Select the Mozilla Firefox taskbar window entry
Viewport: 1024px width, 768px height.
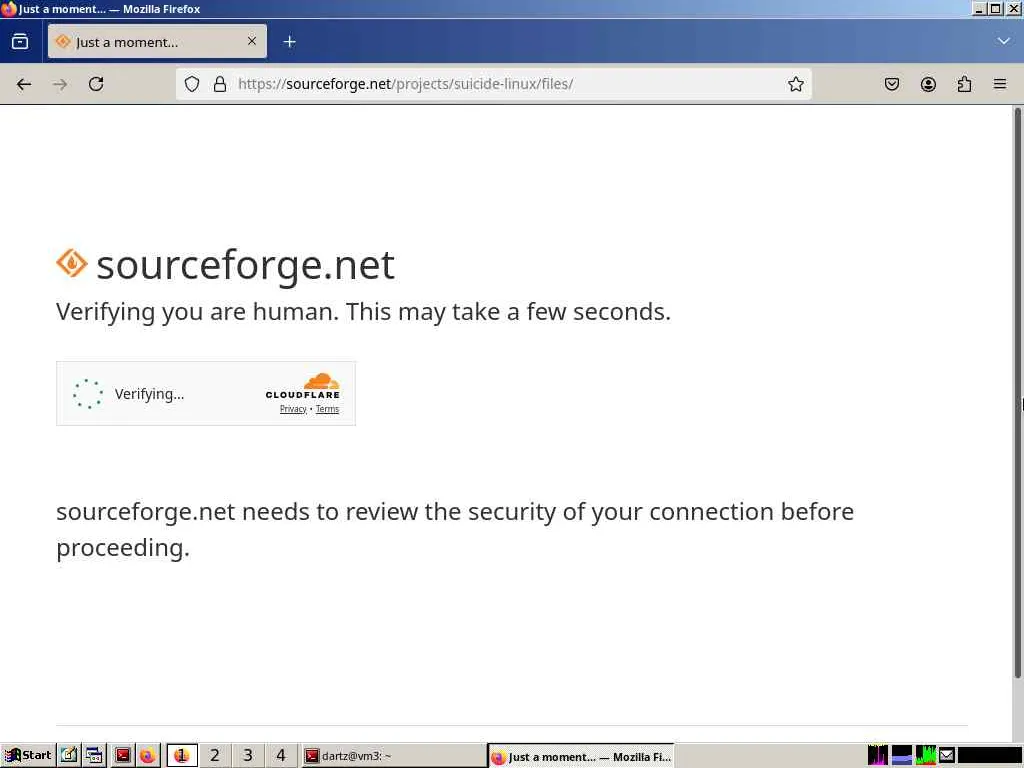(581, 756)
